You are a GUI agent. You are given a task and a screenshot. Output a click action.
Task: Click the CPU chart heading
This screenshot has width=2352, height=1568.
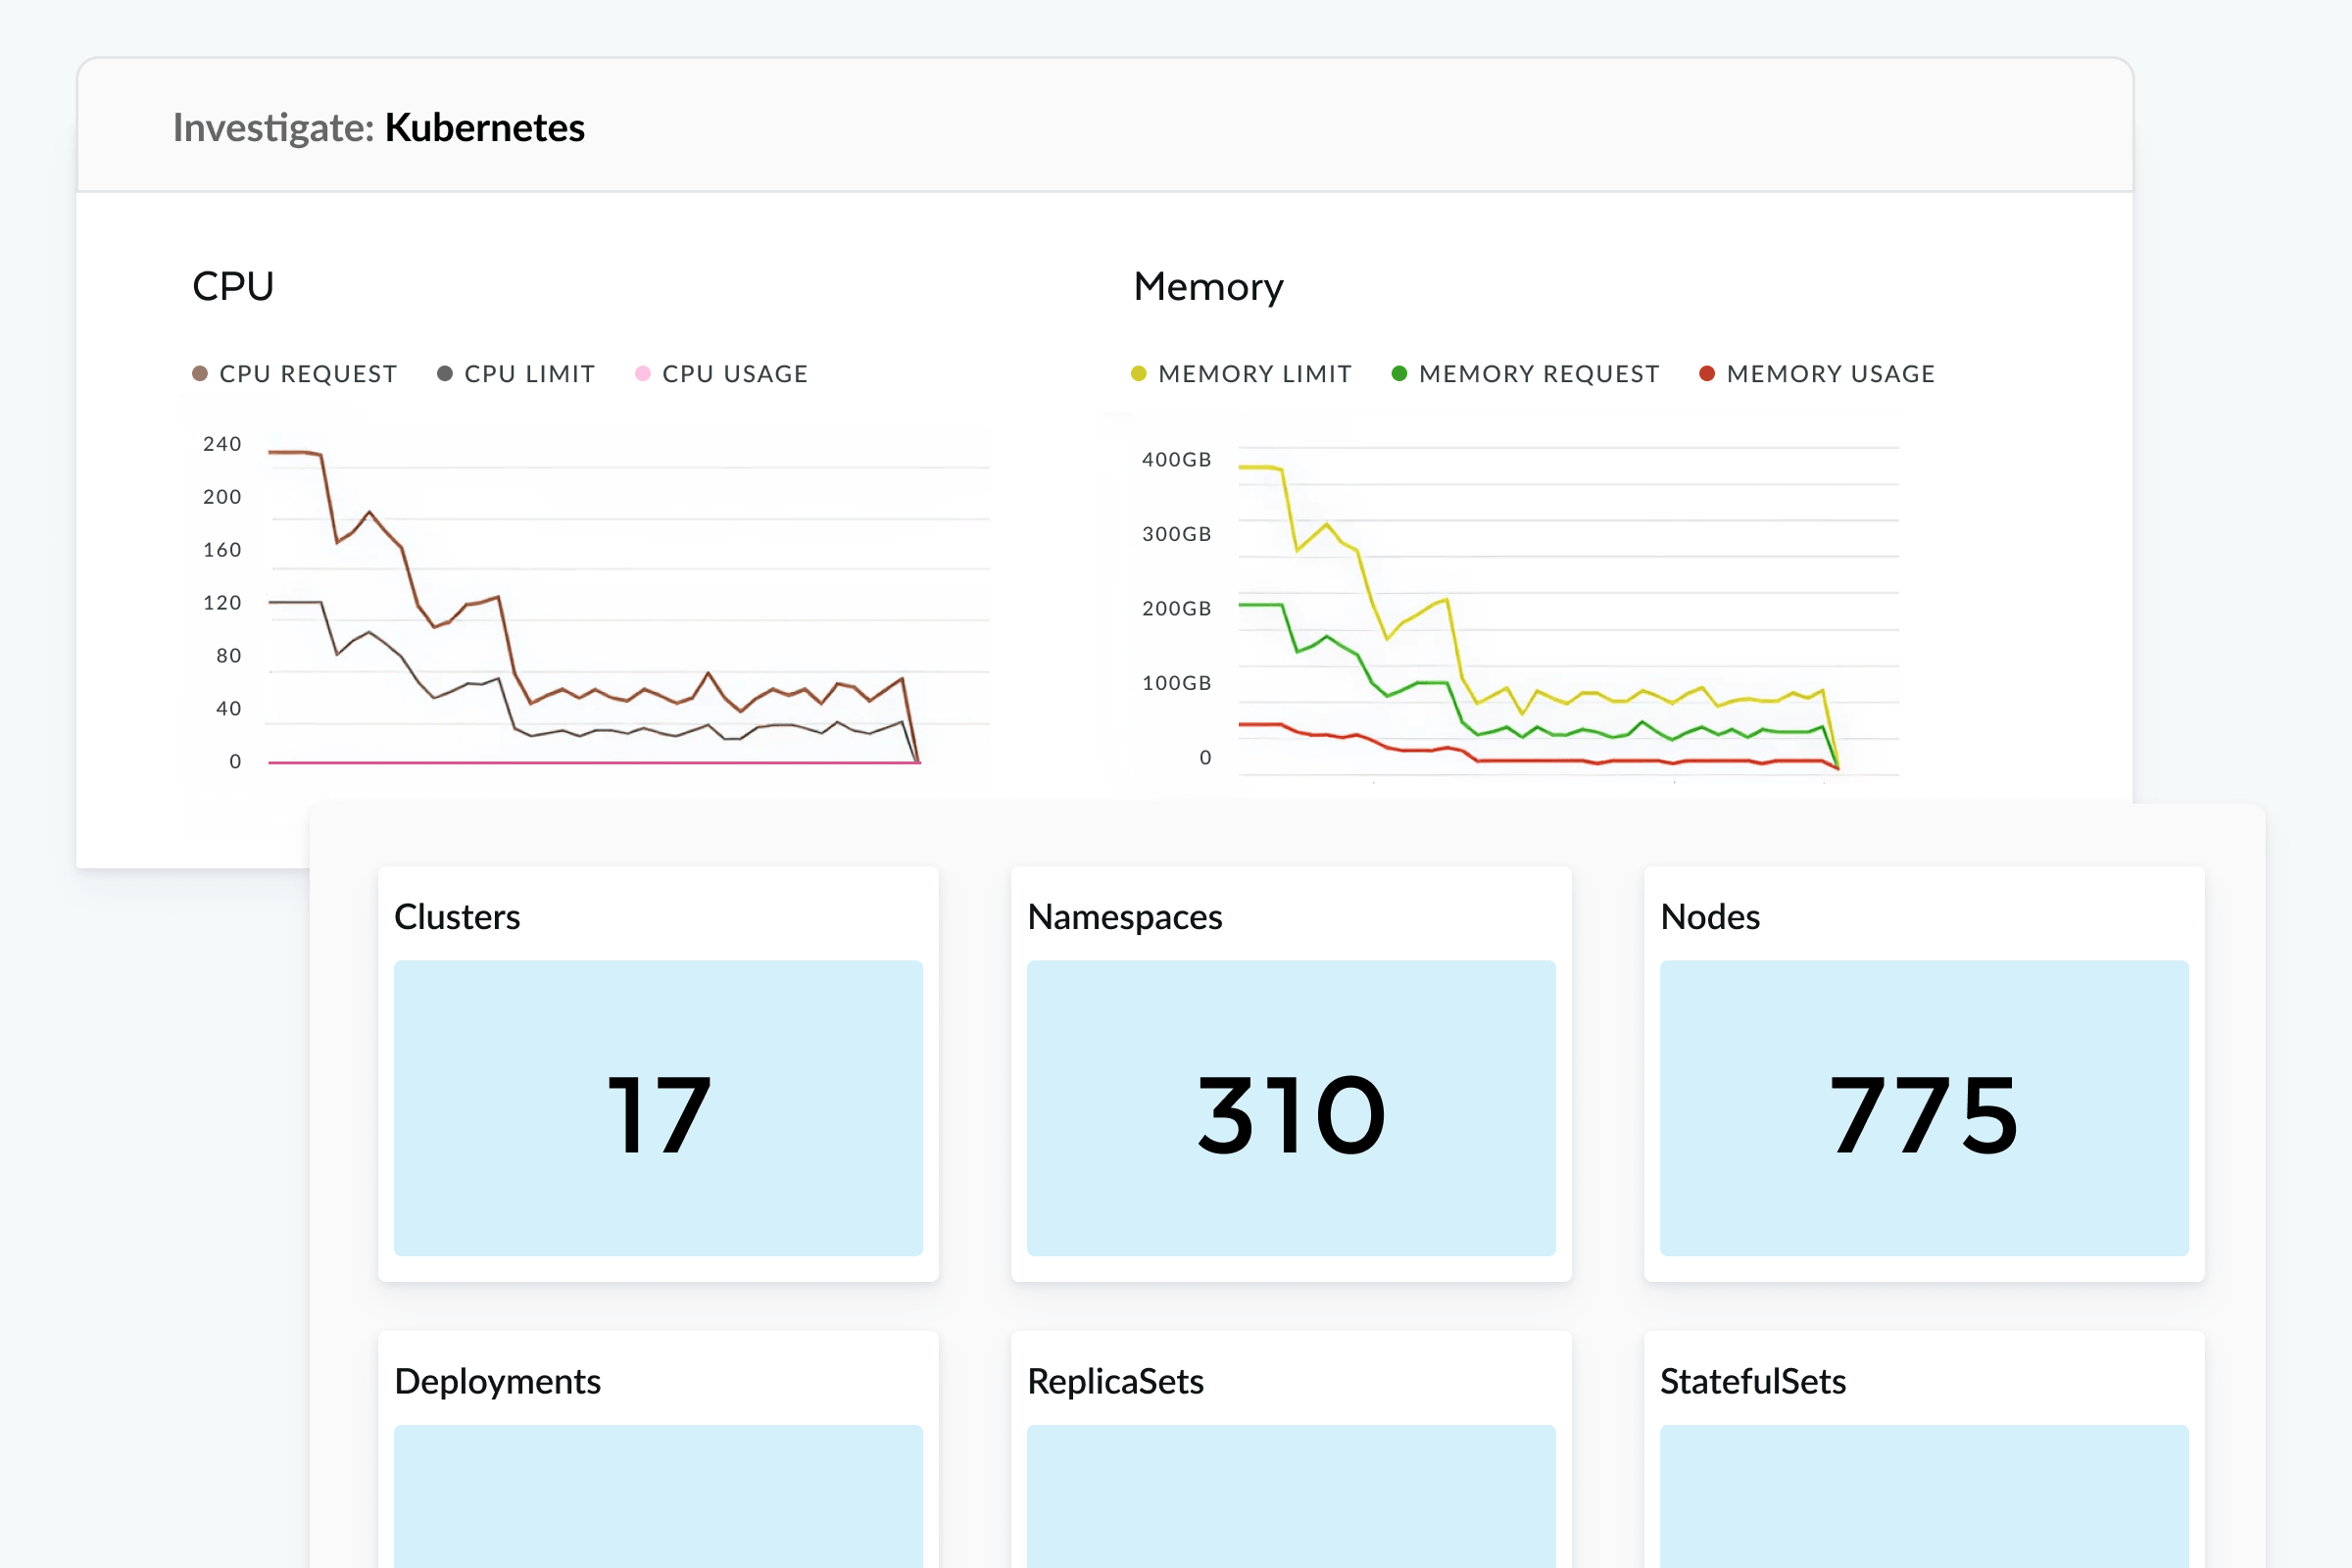233,287
